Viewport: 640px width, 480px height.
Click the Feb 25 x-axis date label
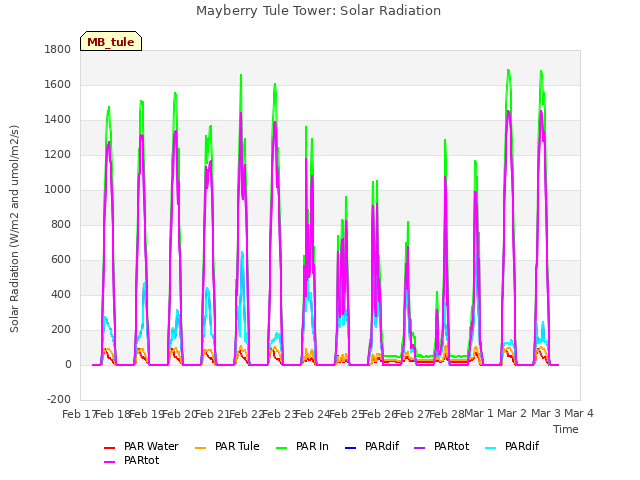tap(346, 414)
